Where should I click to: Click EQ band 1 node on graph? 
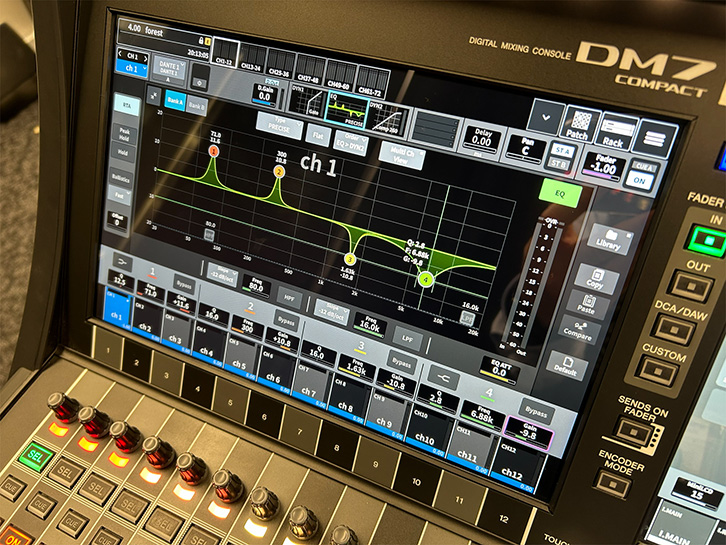[x=213, y=151]
